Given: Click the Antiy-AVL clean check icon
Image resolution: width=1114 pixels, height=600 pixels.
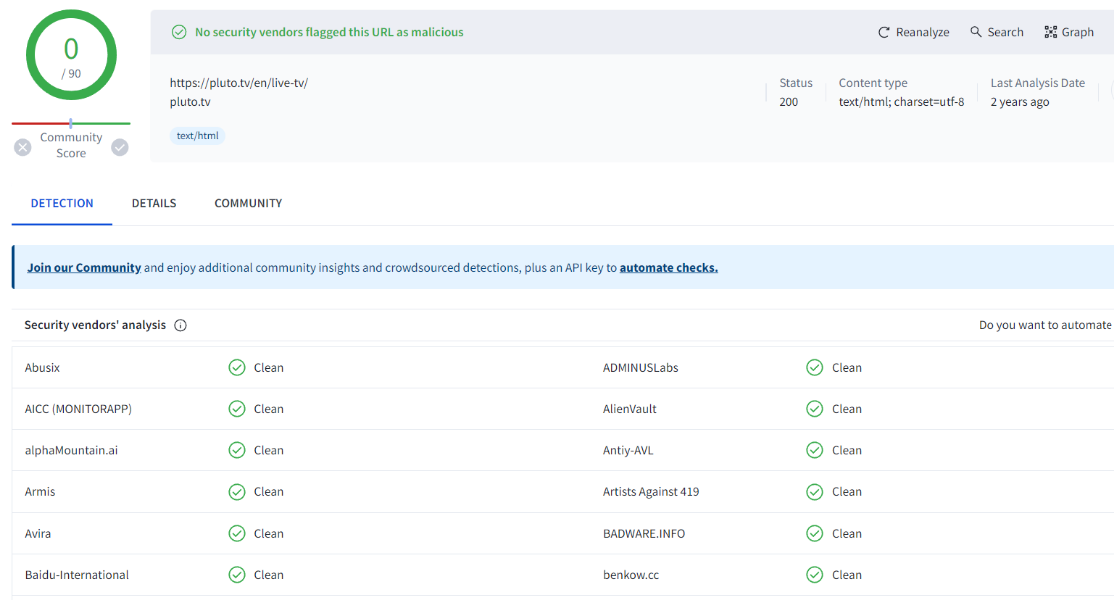Looking at the screenshot, I should pos(814,450).
